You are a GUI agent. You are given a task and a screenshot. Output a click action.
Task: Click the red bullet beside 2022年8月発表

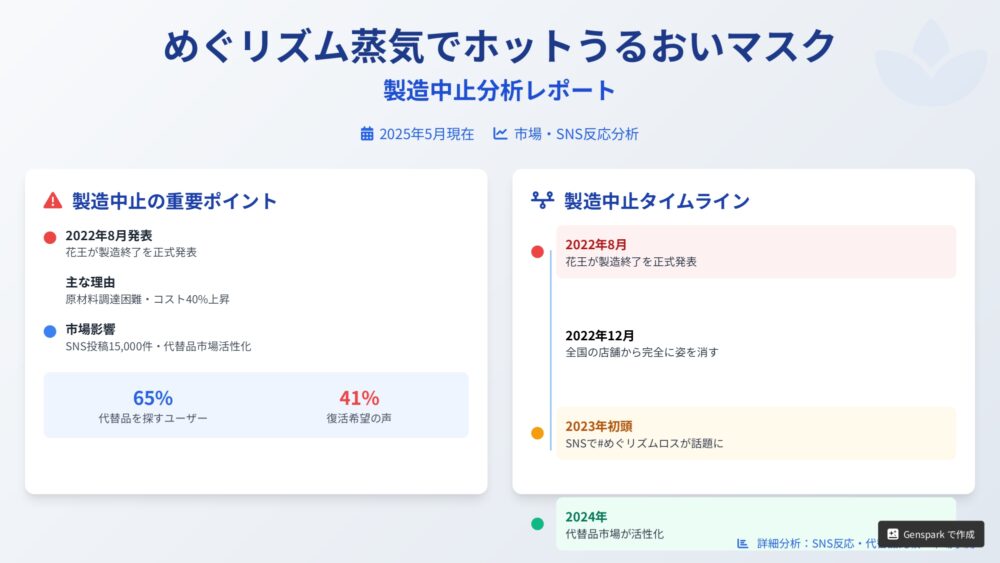tap(50, 238)
